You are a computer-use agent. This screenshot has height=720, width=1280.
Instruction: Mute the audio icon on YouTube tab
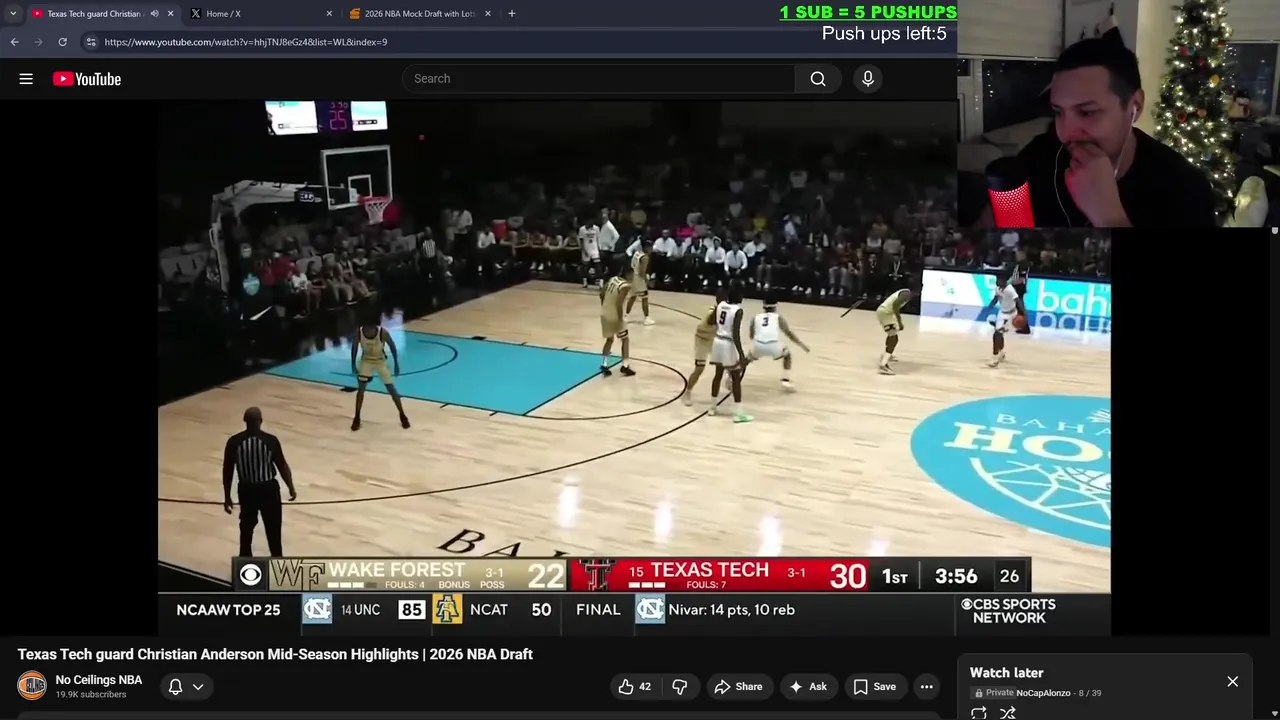154,14
